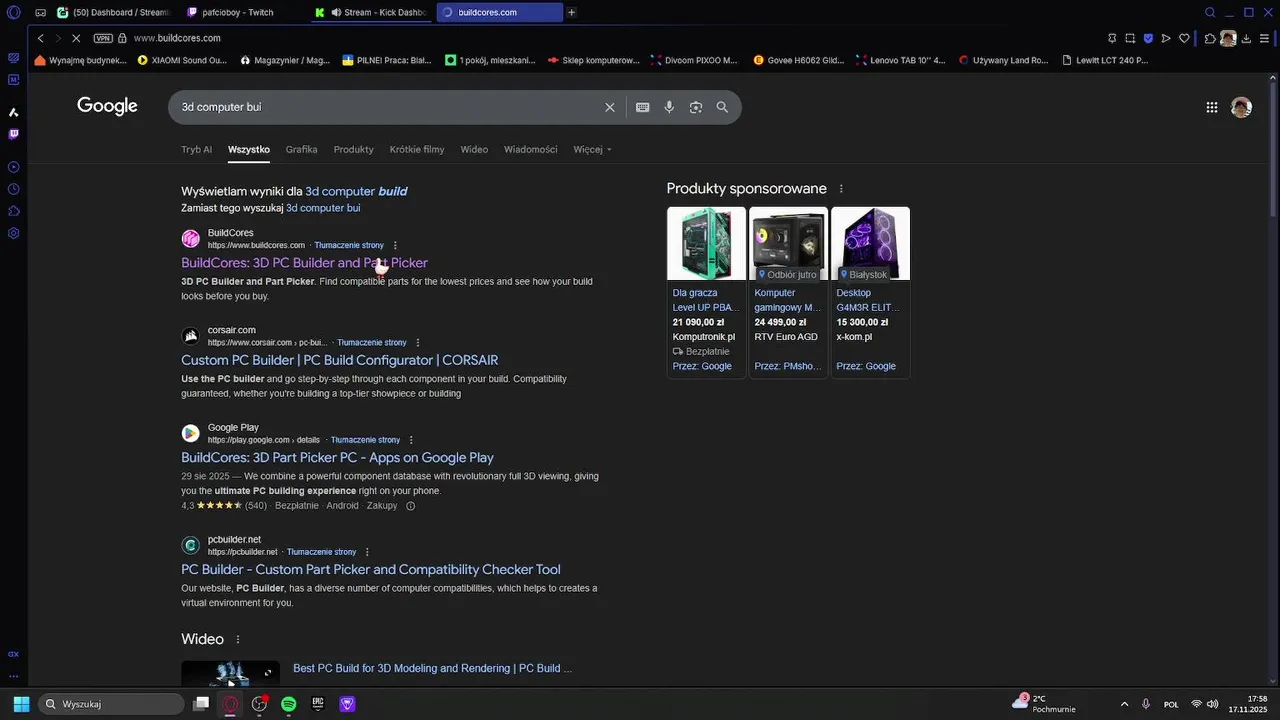This screenshot has height=720, width=1280.
Task: Open a new tab with the plus button
Action: [x=571, y=12]
